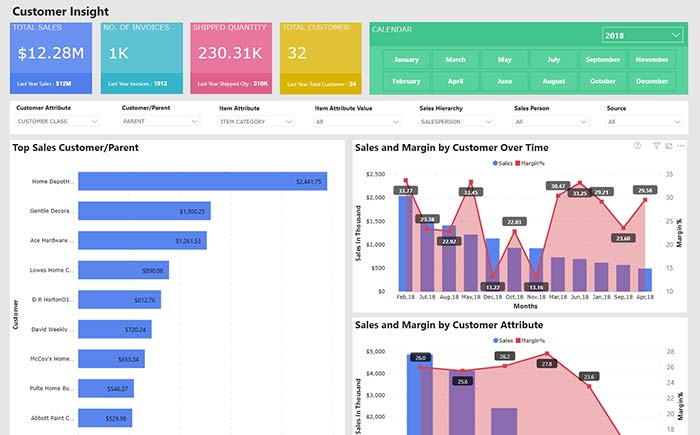Select the Ace Hardware bar showing $1,261.53
Screen dimensions: 700x435
[x=142, y=240]
